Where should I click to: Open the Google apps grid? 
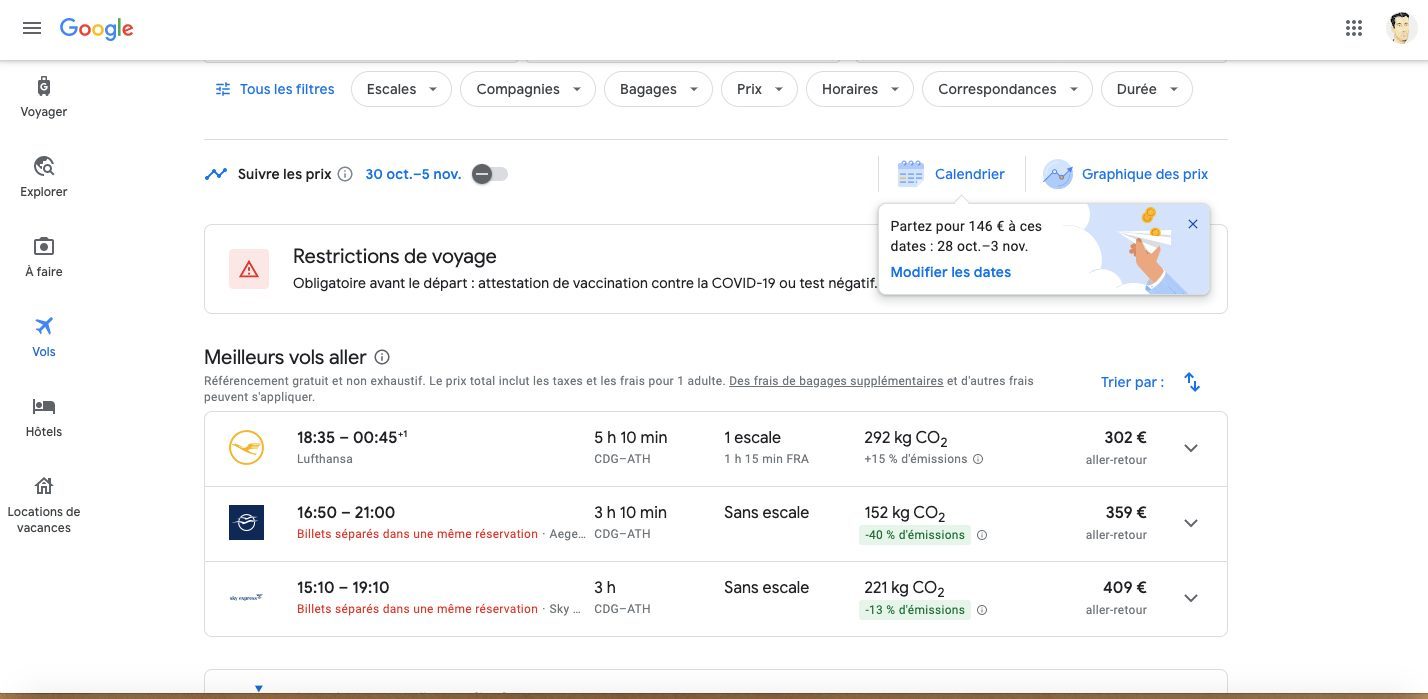click(1354, 28)
